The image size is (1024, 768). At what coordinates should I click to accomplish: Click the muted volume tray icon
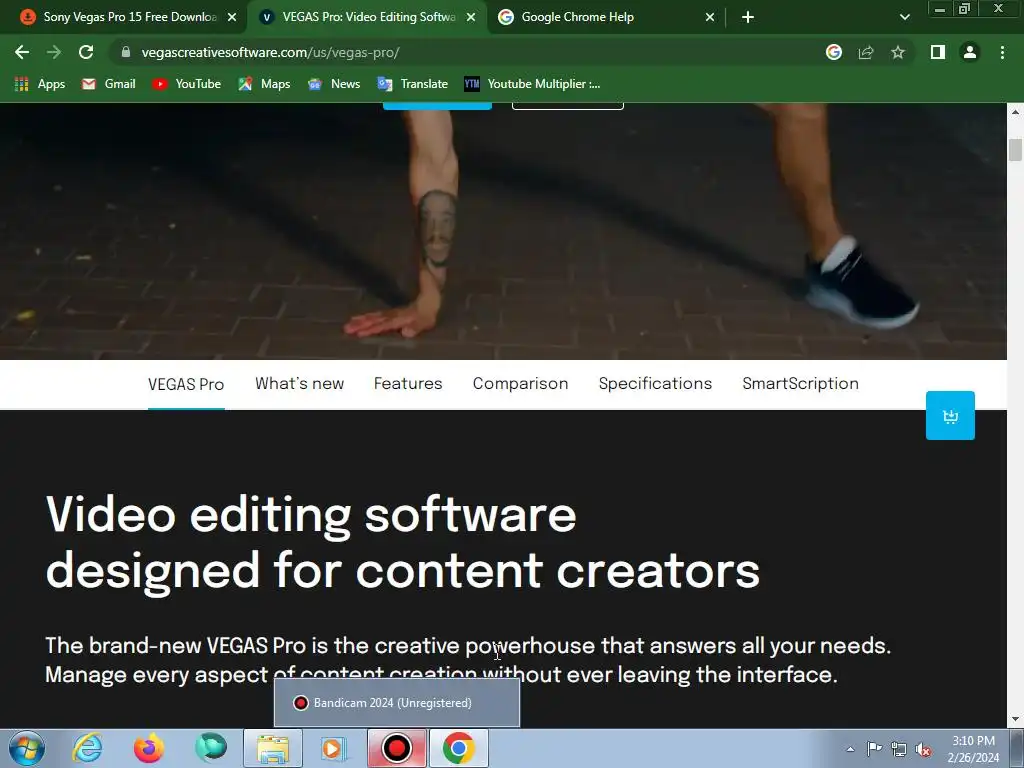pyautogui.click(x=923, y=749)
